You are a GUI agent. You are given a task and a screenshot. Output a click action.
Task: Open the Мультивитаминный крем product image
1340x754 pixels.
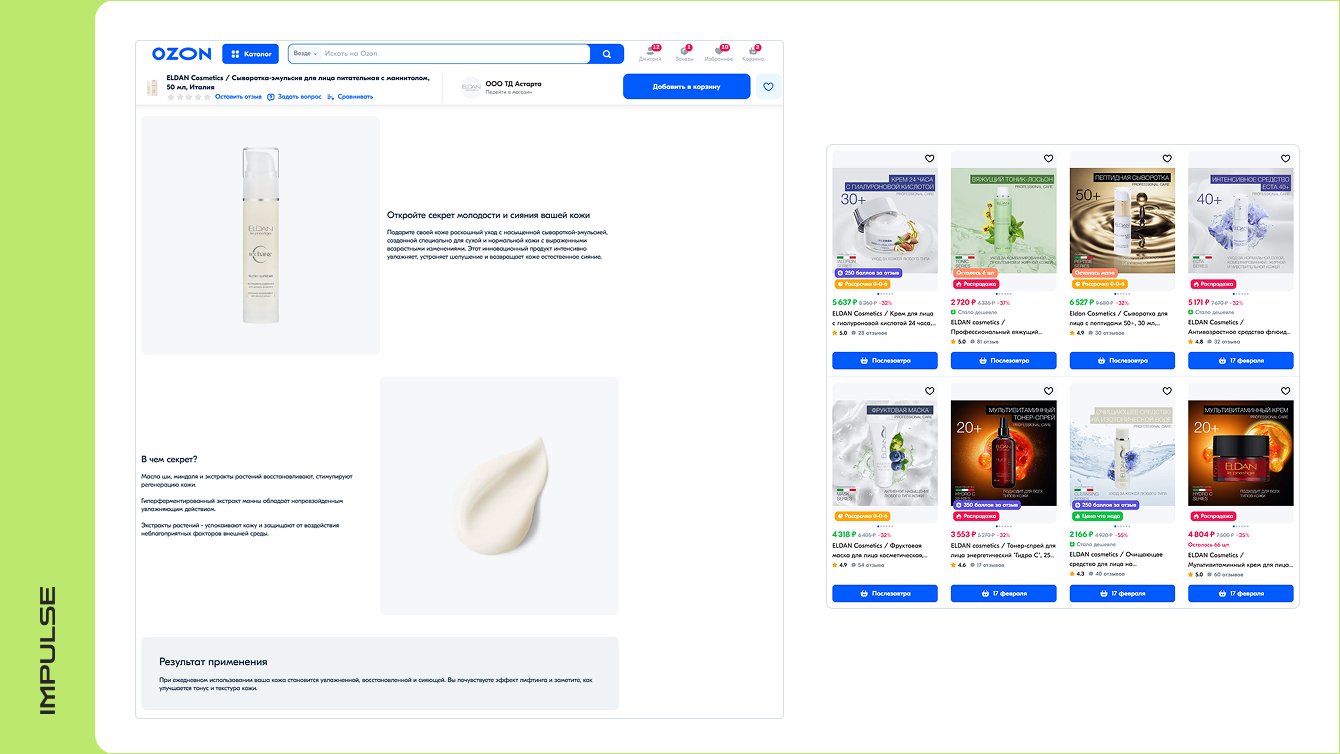click(1241, 453)
